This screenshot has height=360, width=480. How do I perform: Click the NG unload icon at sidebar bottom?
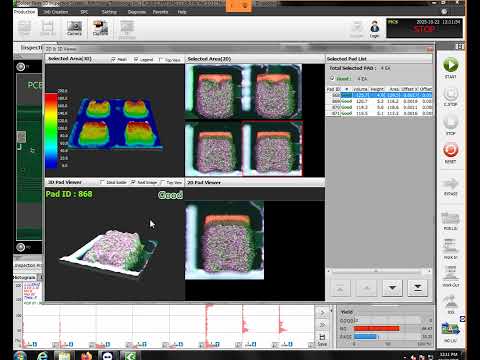point(450,329)
